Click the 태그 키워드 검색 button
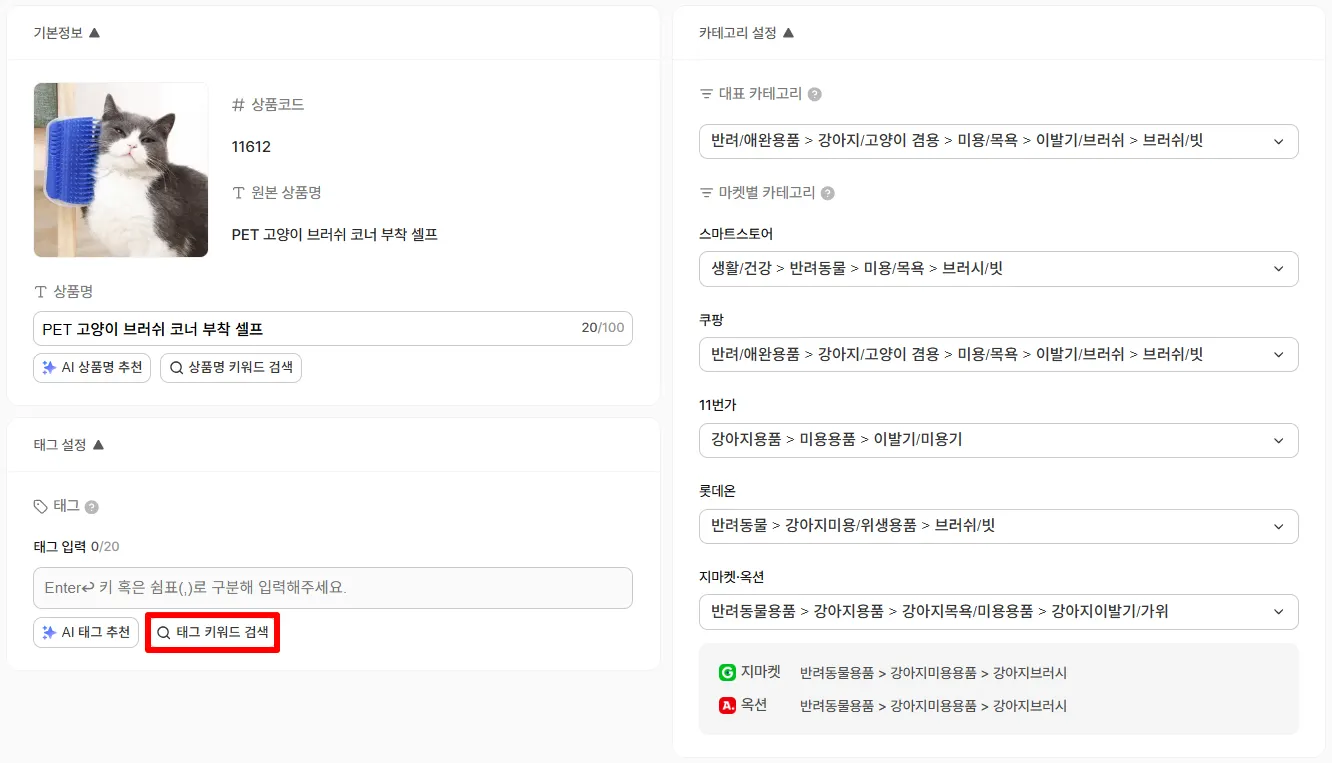Screen dimensions: 1332x763 (212, 633)
